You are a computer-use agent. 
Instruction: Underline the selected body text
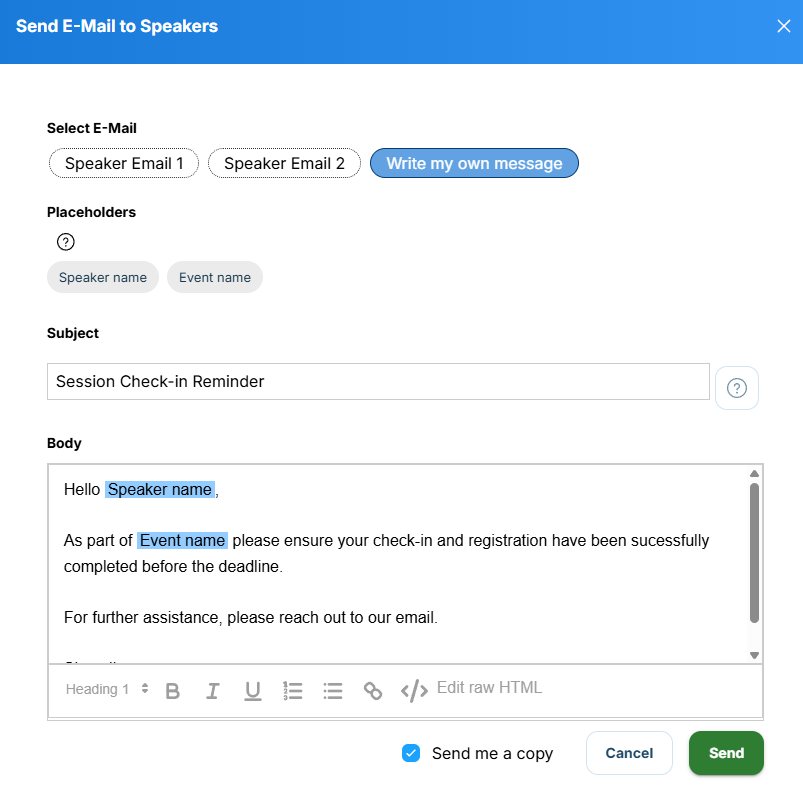(x=252, y=691)
